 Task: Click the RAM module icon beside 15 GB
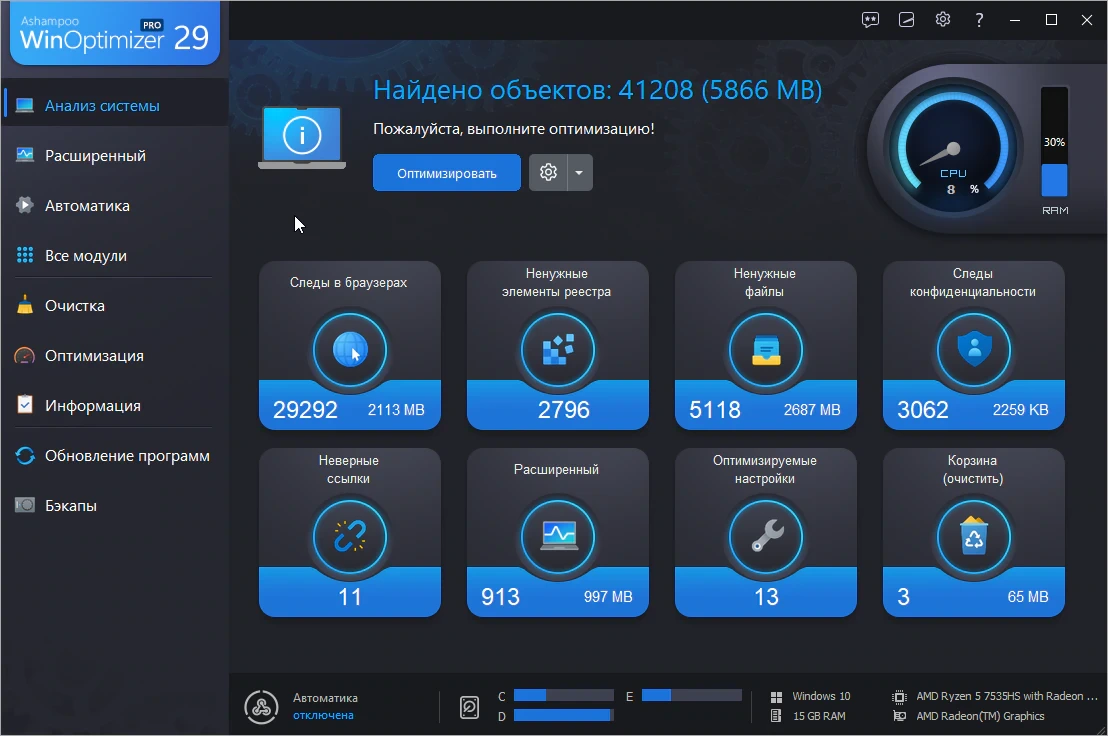pos(776,716)
